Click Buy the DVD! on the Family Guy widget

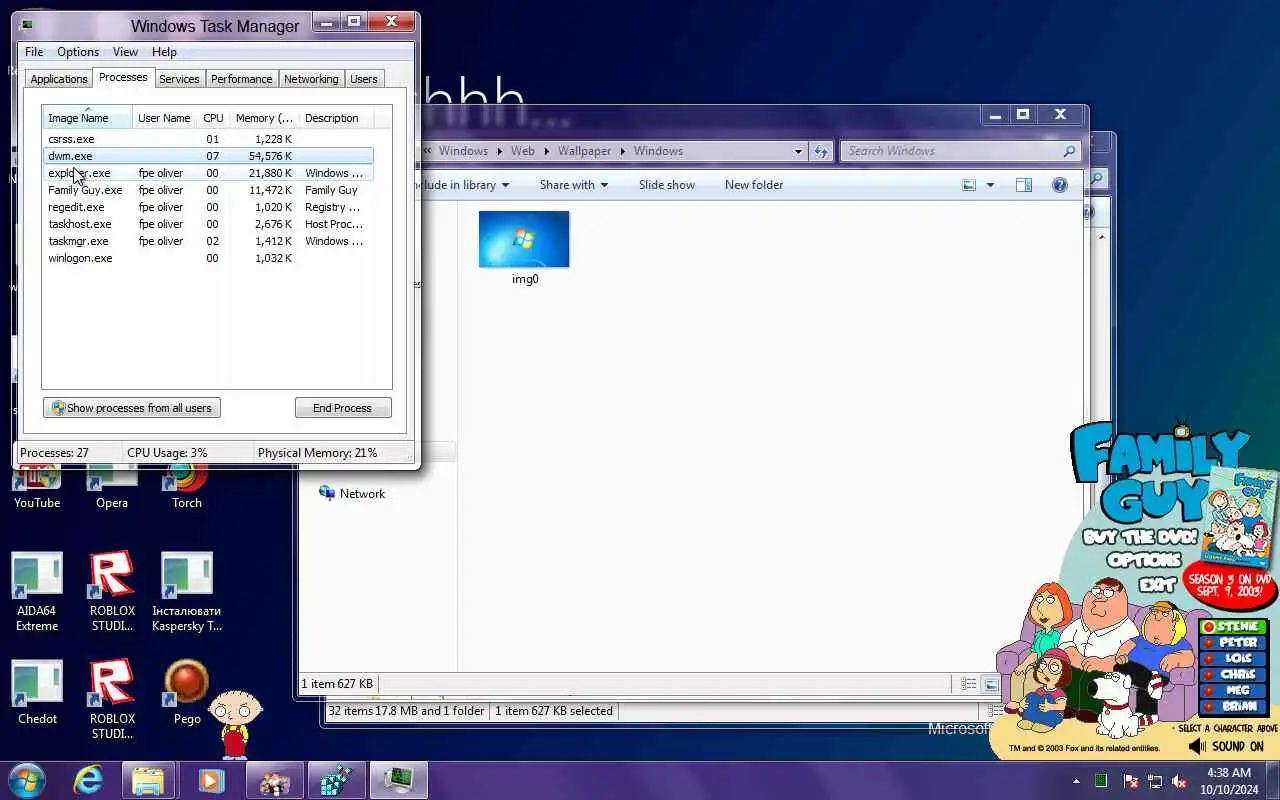click(x=1140, y=537)
